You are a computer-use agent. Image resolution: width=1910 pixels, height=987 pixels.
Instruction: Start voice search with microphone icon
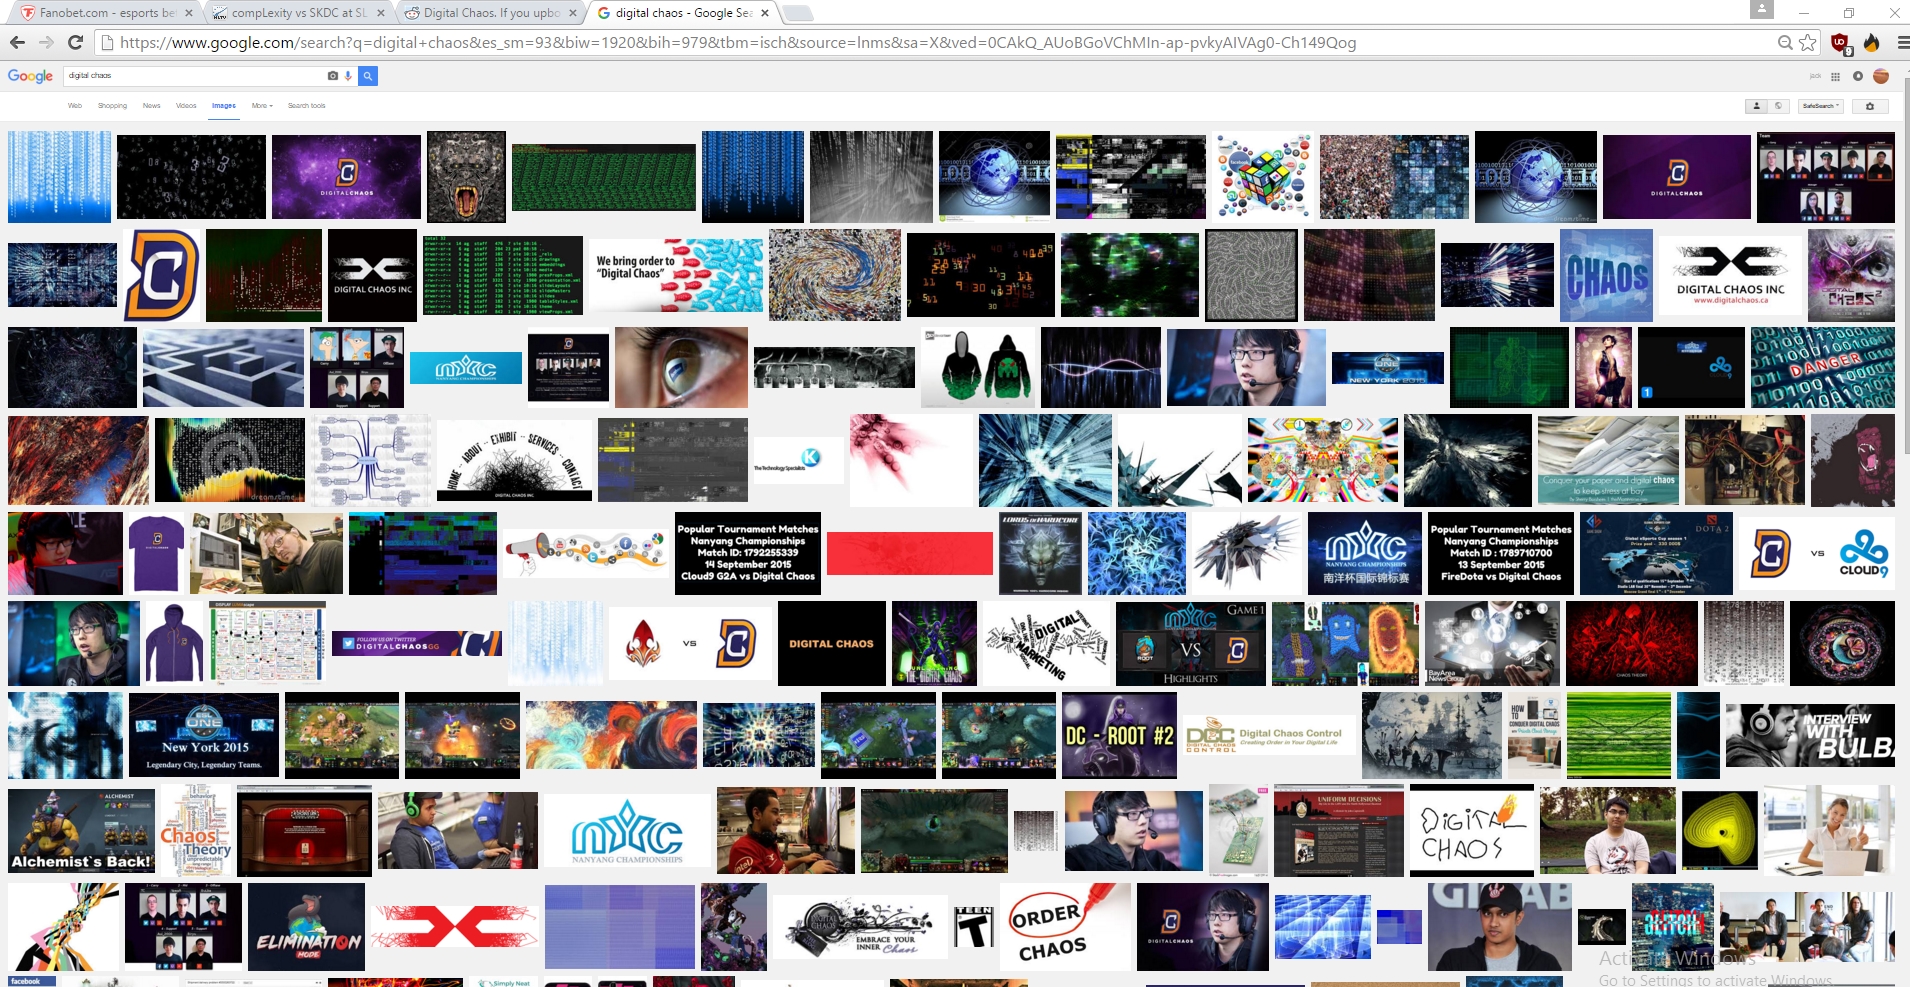coord(348,76)
